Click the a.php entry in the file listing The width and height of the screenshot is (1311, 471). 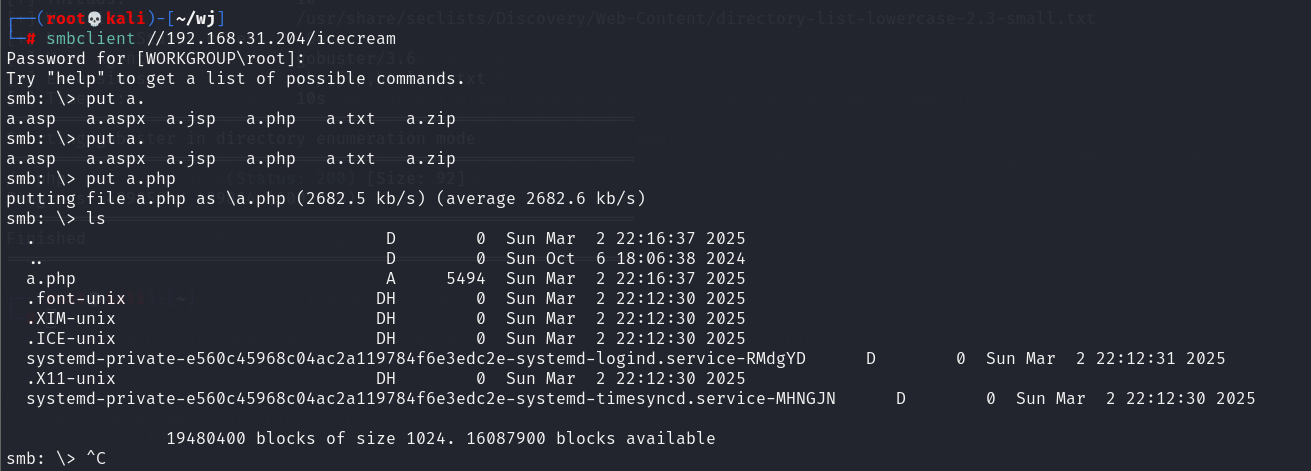51,278
